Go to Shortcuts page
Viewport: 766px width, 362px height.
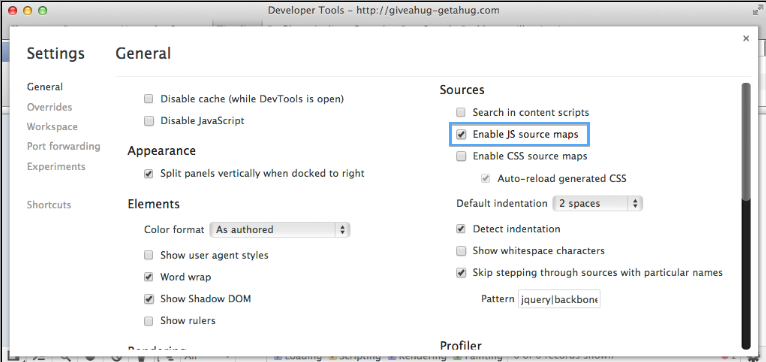click(x=49, y=205)
